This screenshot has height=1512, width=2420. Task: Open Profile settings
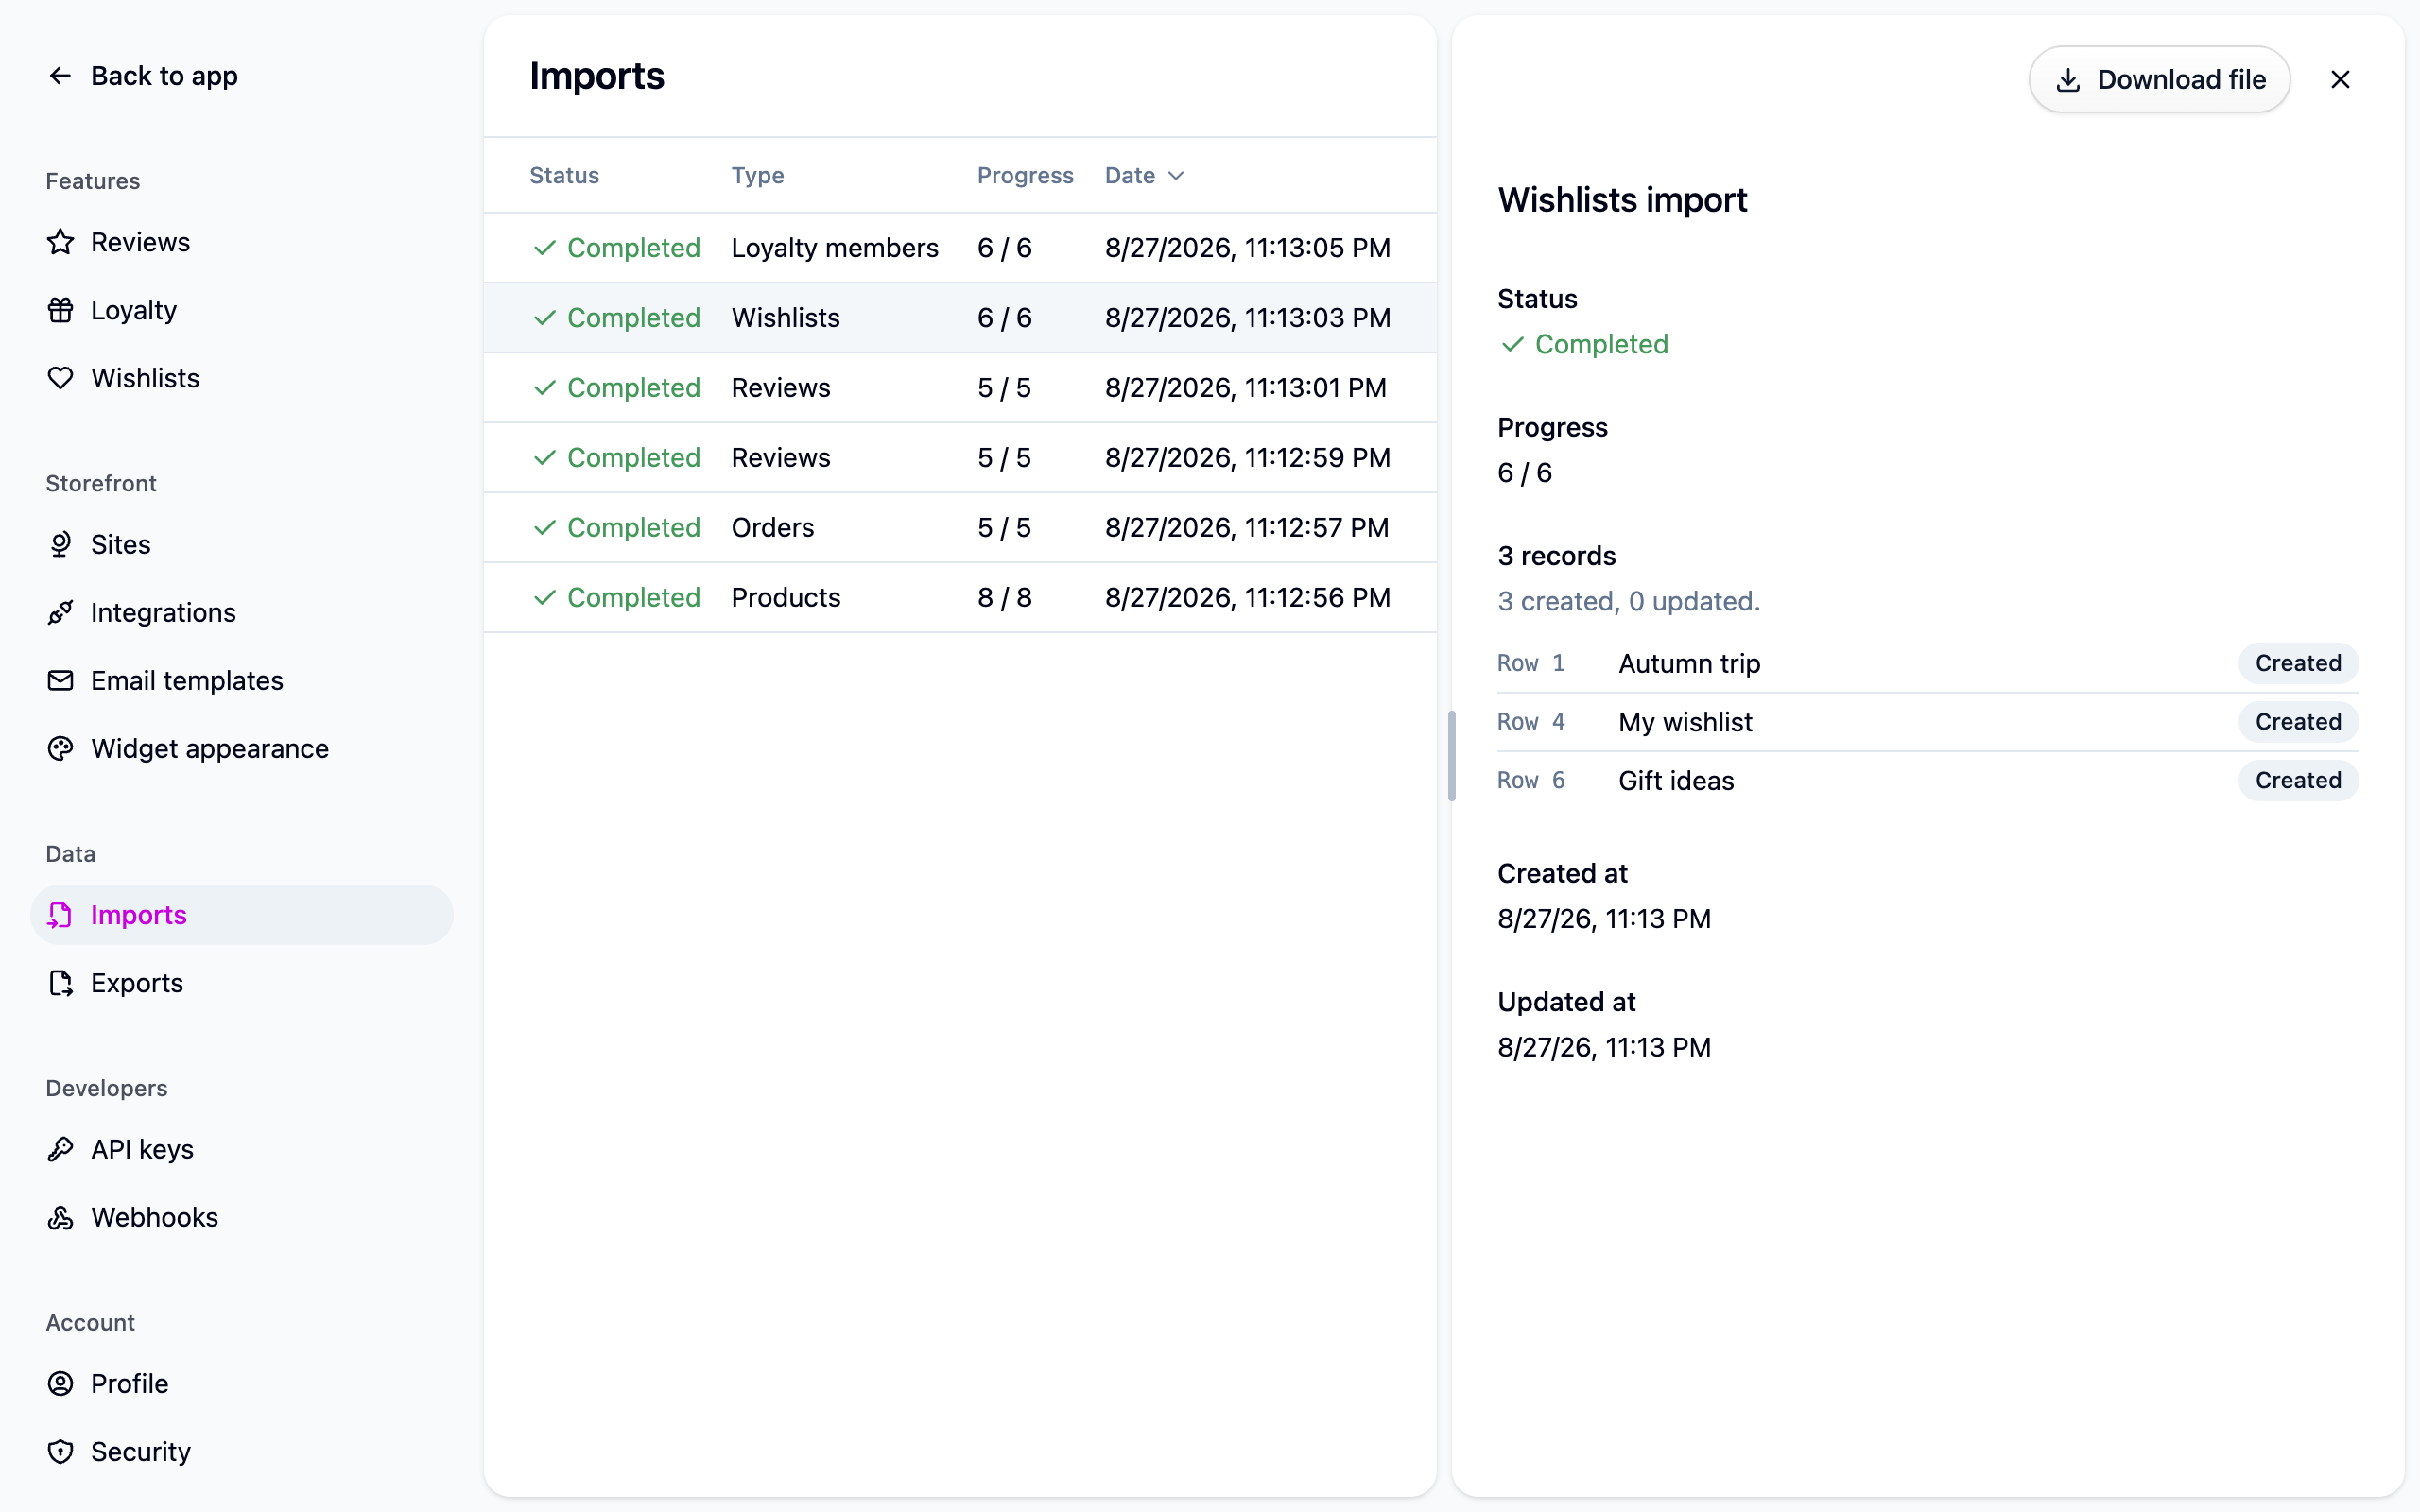point(242,1383)
